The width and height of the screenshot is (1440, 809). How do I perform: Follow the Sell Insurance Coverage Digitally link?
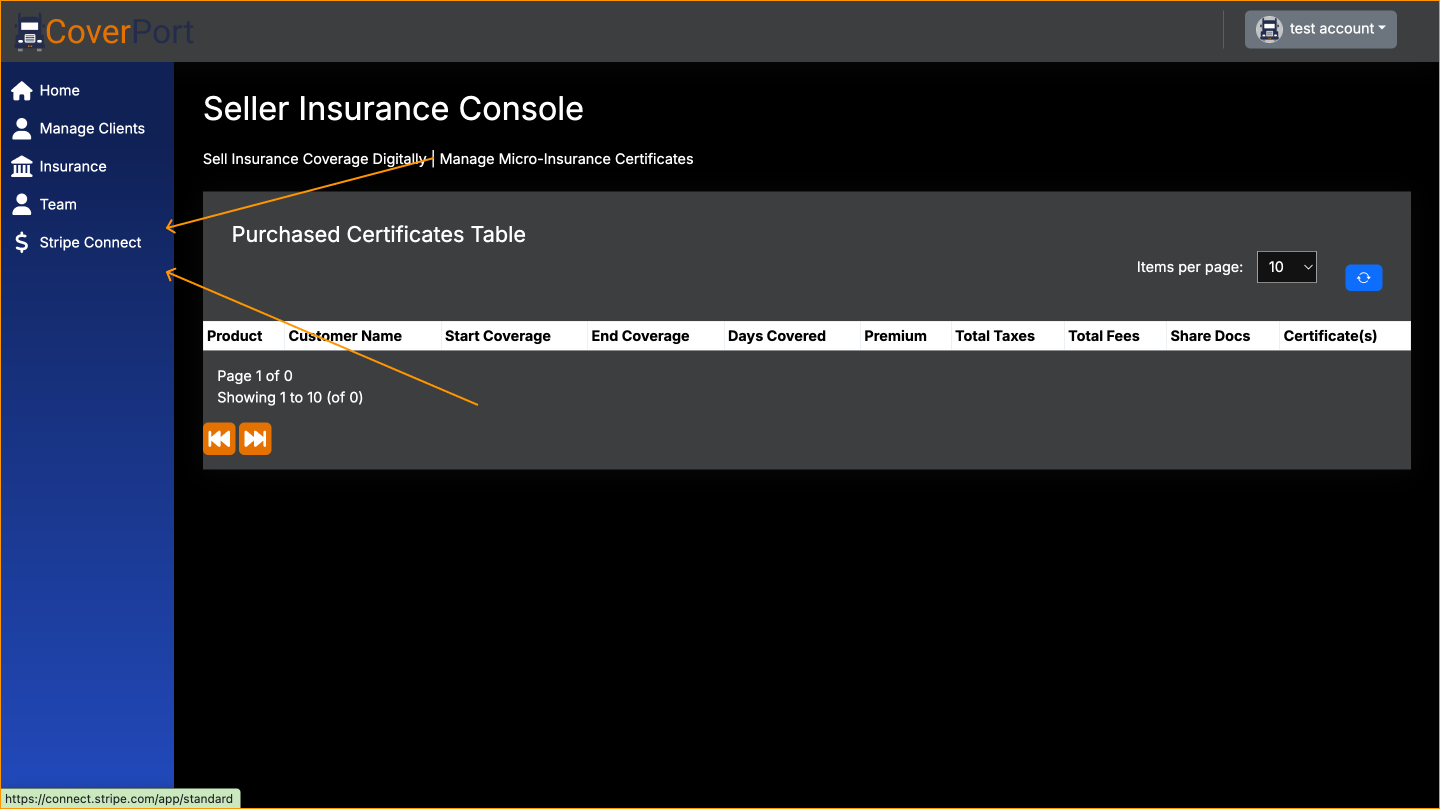(314, 158)
